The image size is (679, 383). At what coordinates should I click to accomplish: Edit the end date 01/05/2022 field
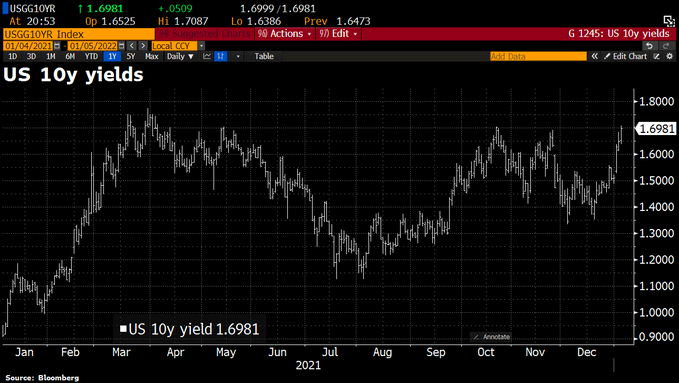click(x=93, y=46)
